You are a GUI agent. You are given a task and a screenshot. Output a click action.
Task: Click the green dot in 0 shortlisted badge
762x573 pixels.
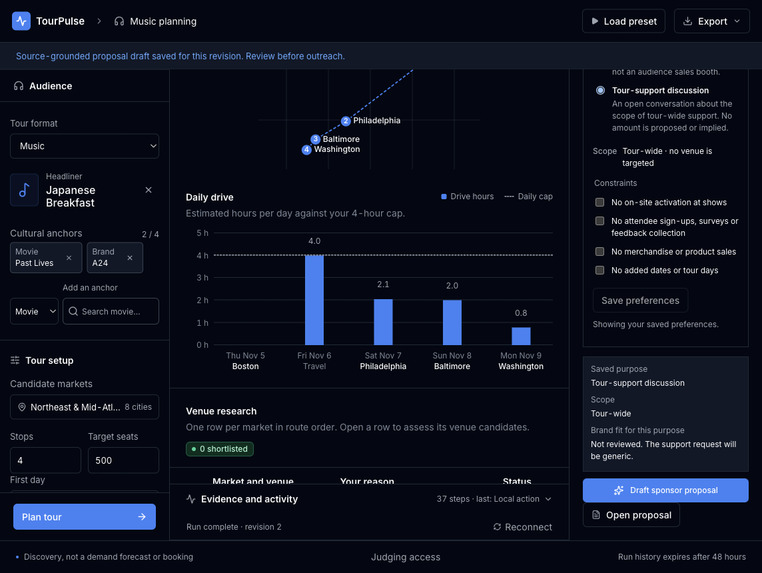click(x=194, y=449)
